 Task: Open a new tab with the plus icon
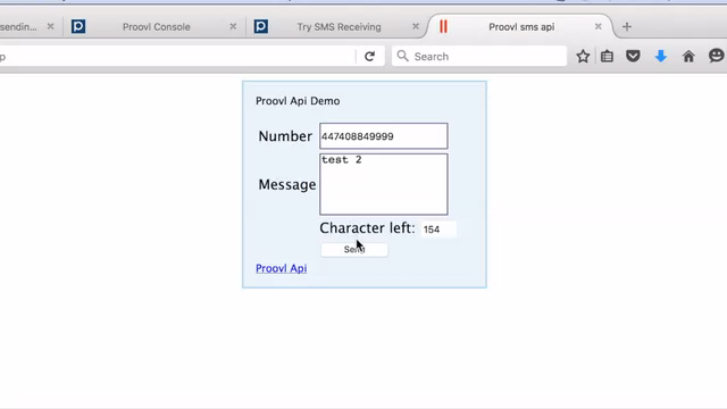(627, 27)
